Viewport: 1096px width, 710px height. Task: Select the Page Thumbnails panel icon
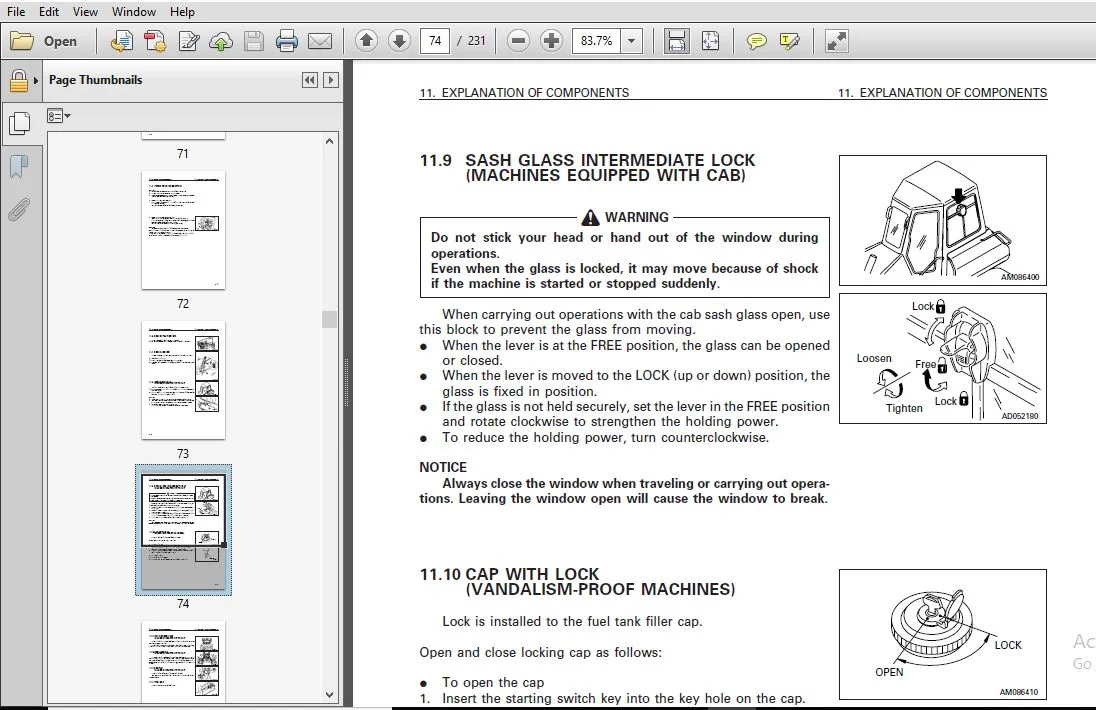tap(19, 123)
